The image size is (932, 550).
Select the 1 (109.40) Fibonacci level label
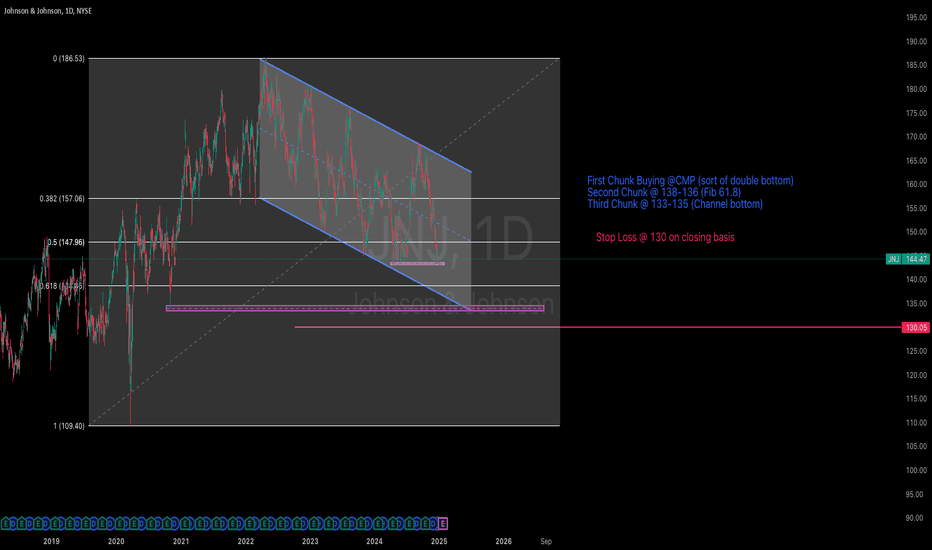(69, 426)
